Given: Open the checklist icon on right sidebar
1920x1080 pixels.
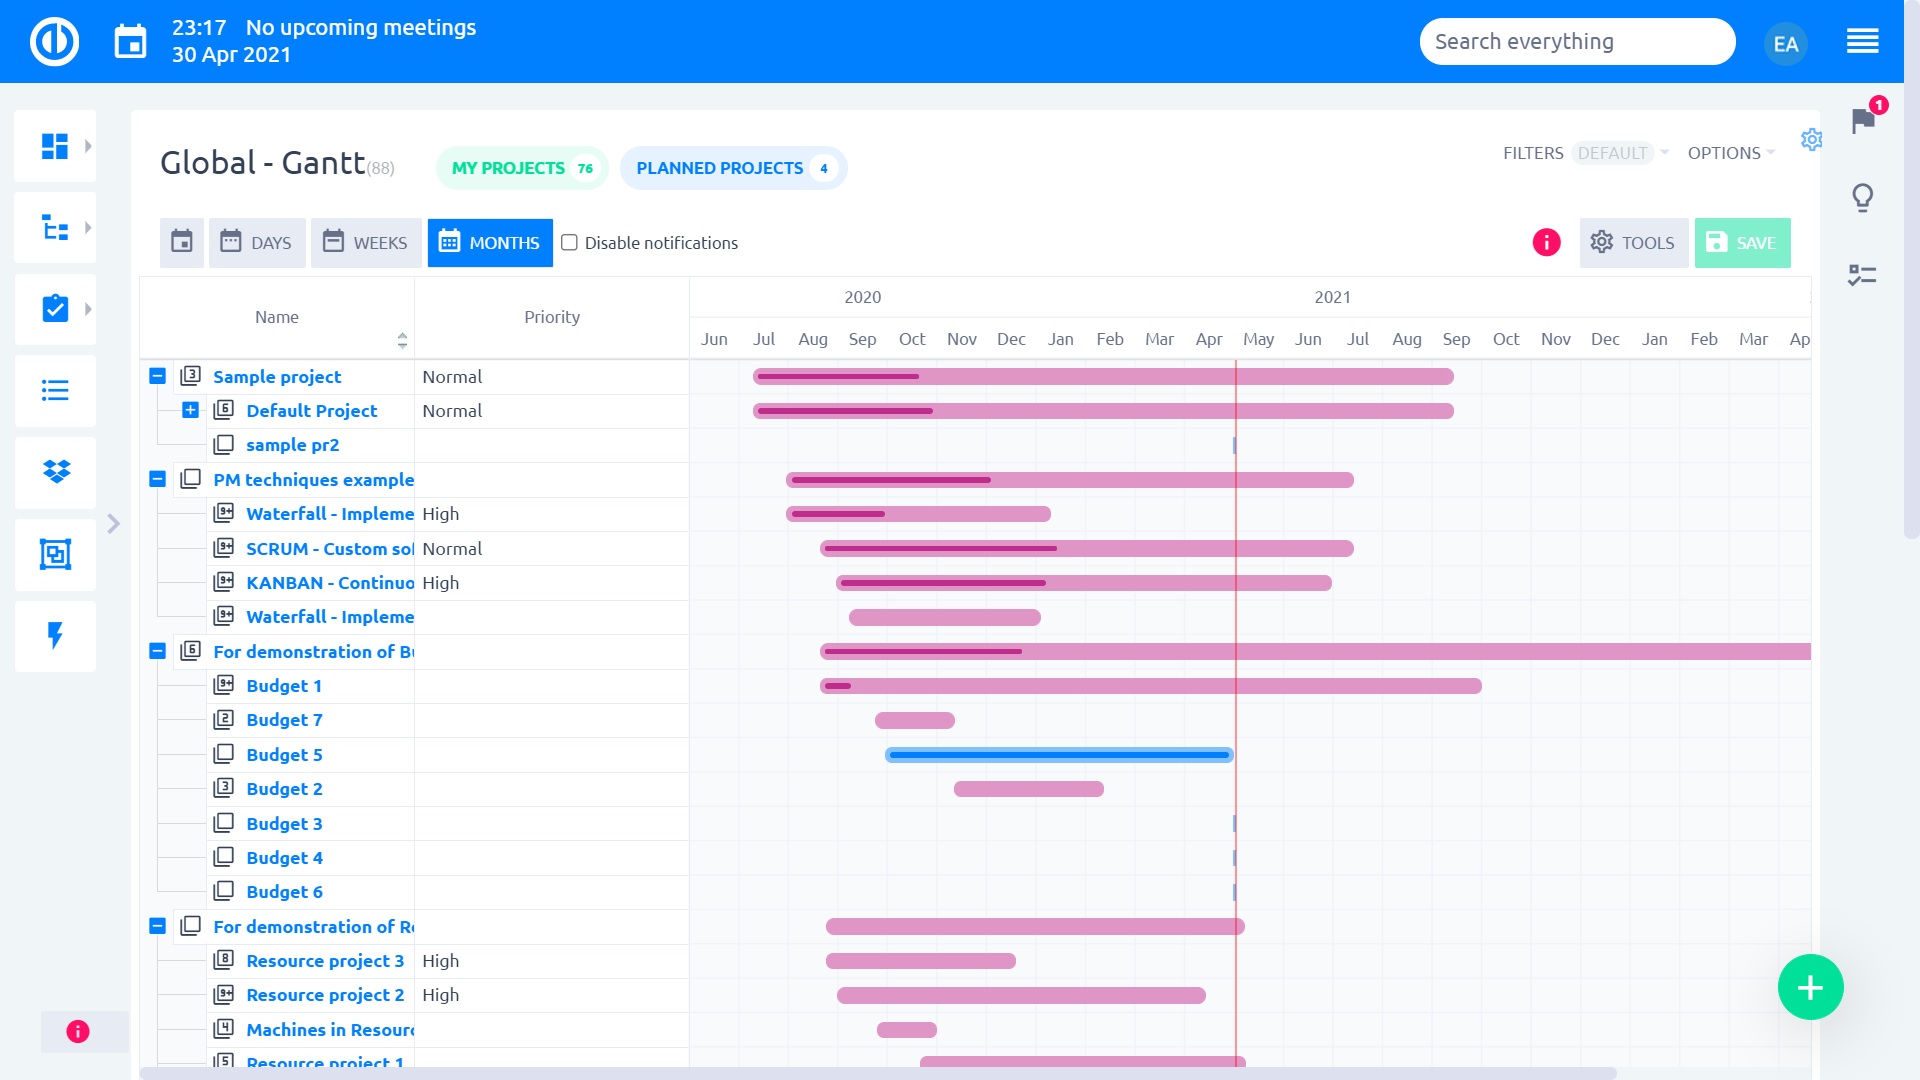Looking at the screenshot, I should (1863, 276).
